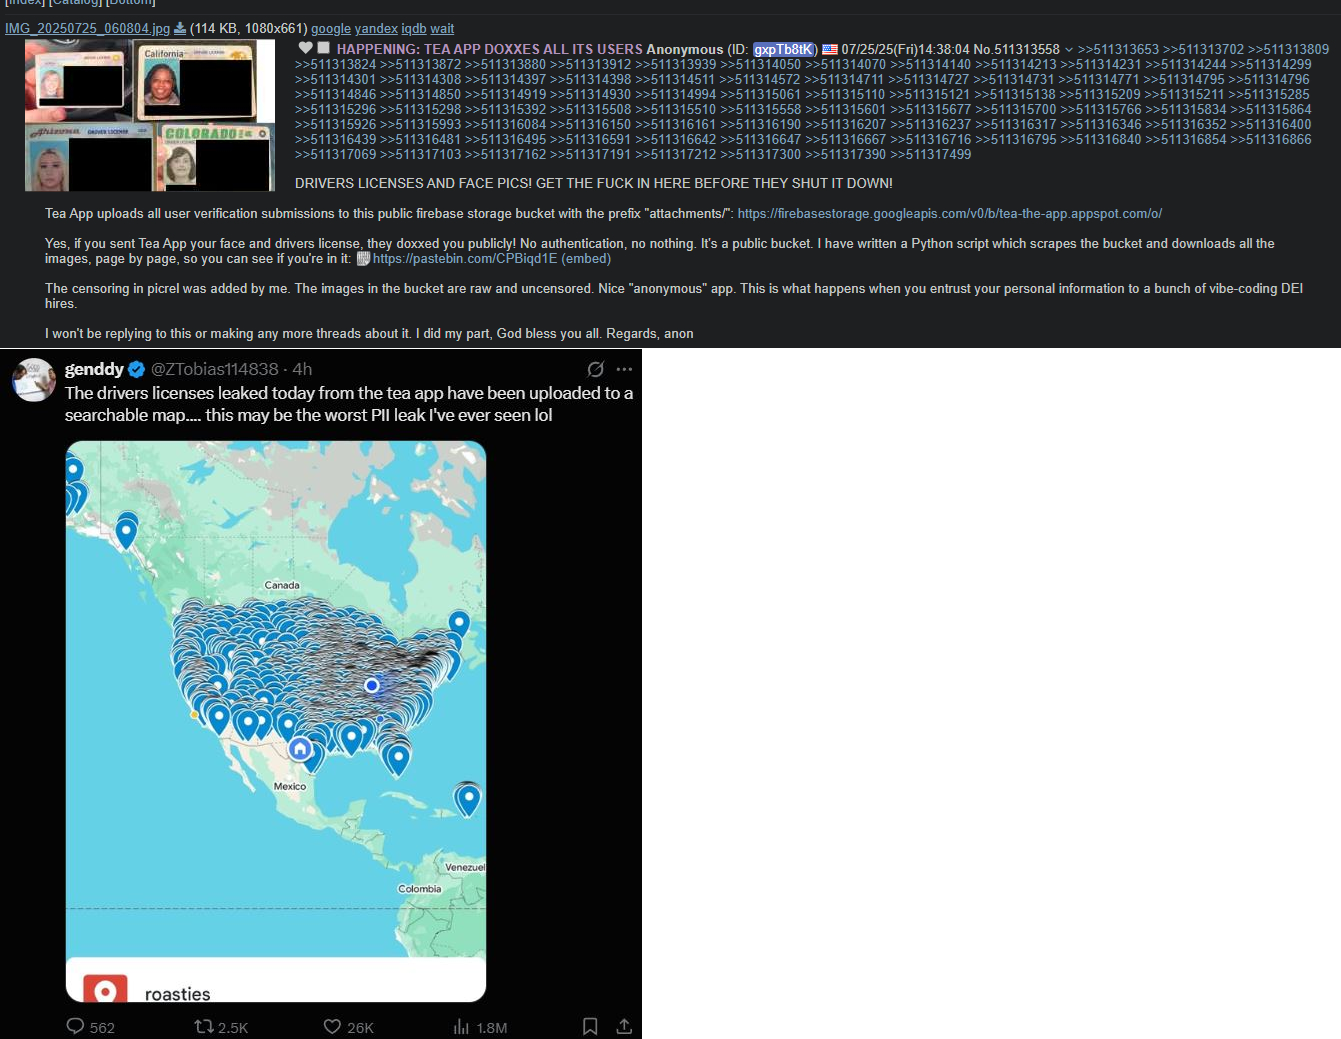Open the IMG_20250725_060804.jpg file link
1341x1039 pixels.
(x=87, y=28)
